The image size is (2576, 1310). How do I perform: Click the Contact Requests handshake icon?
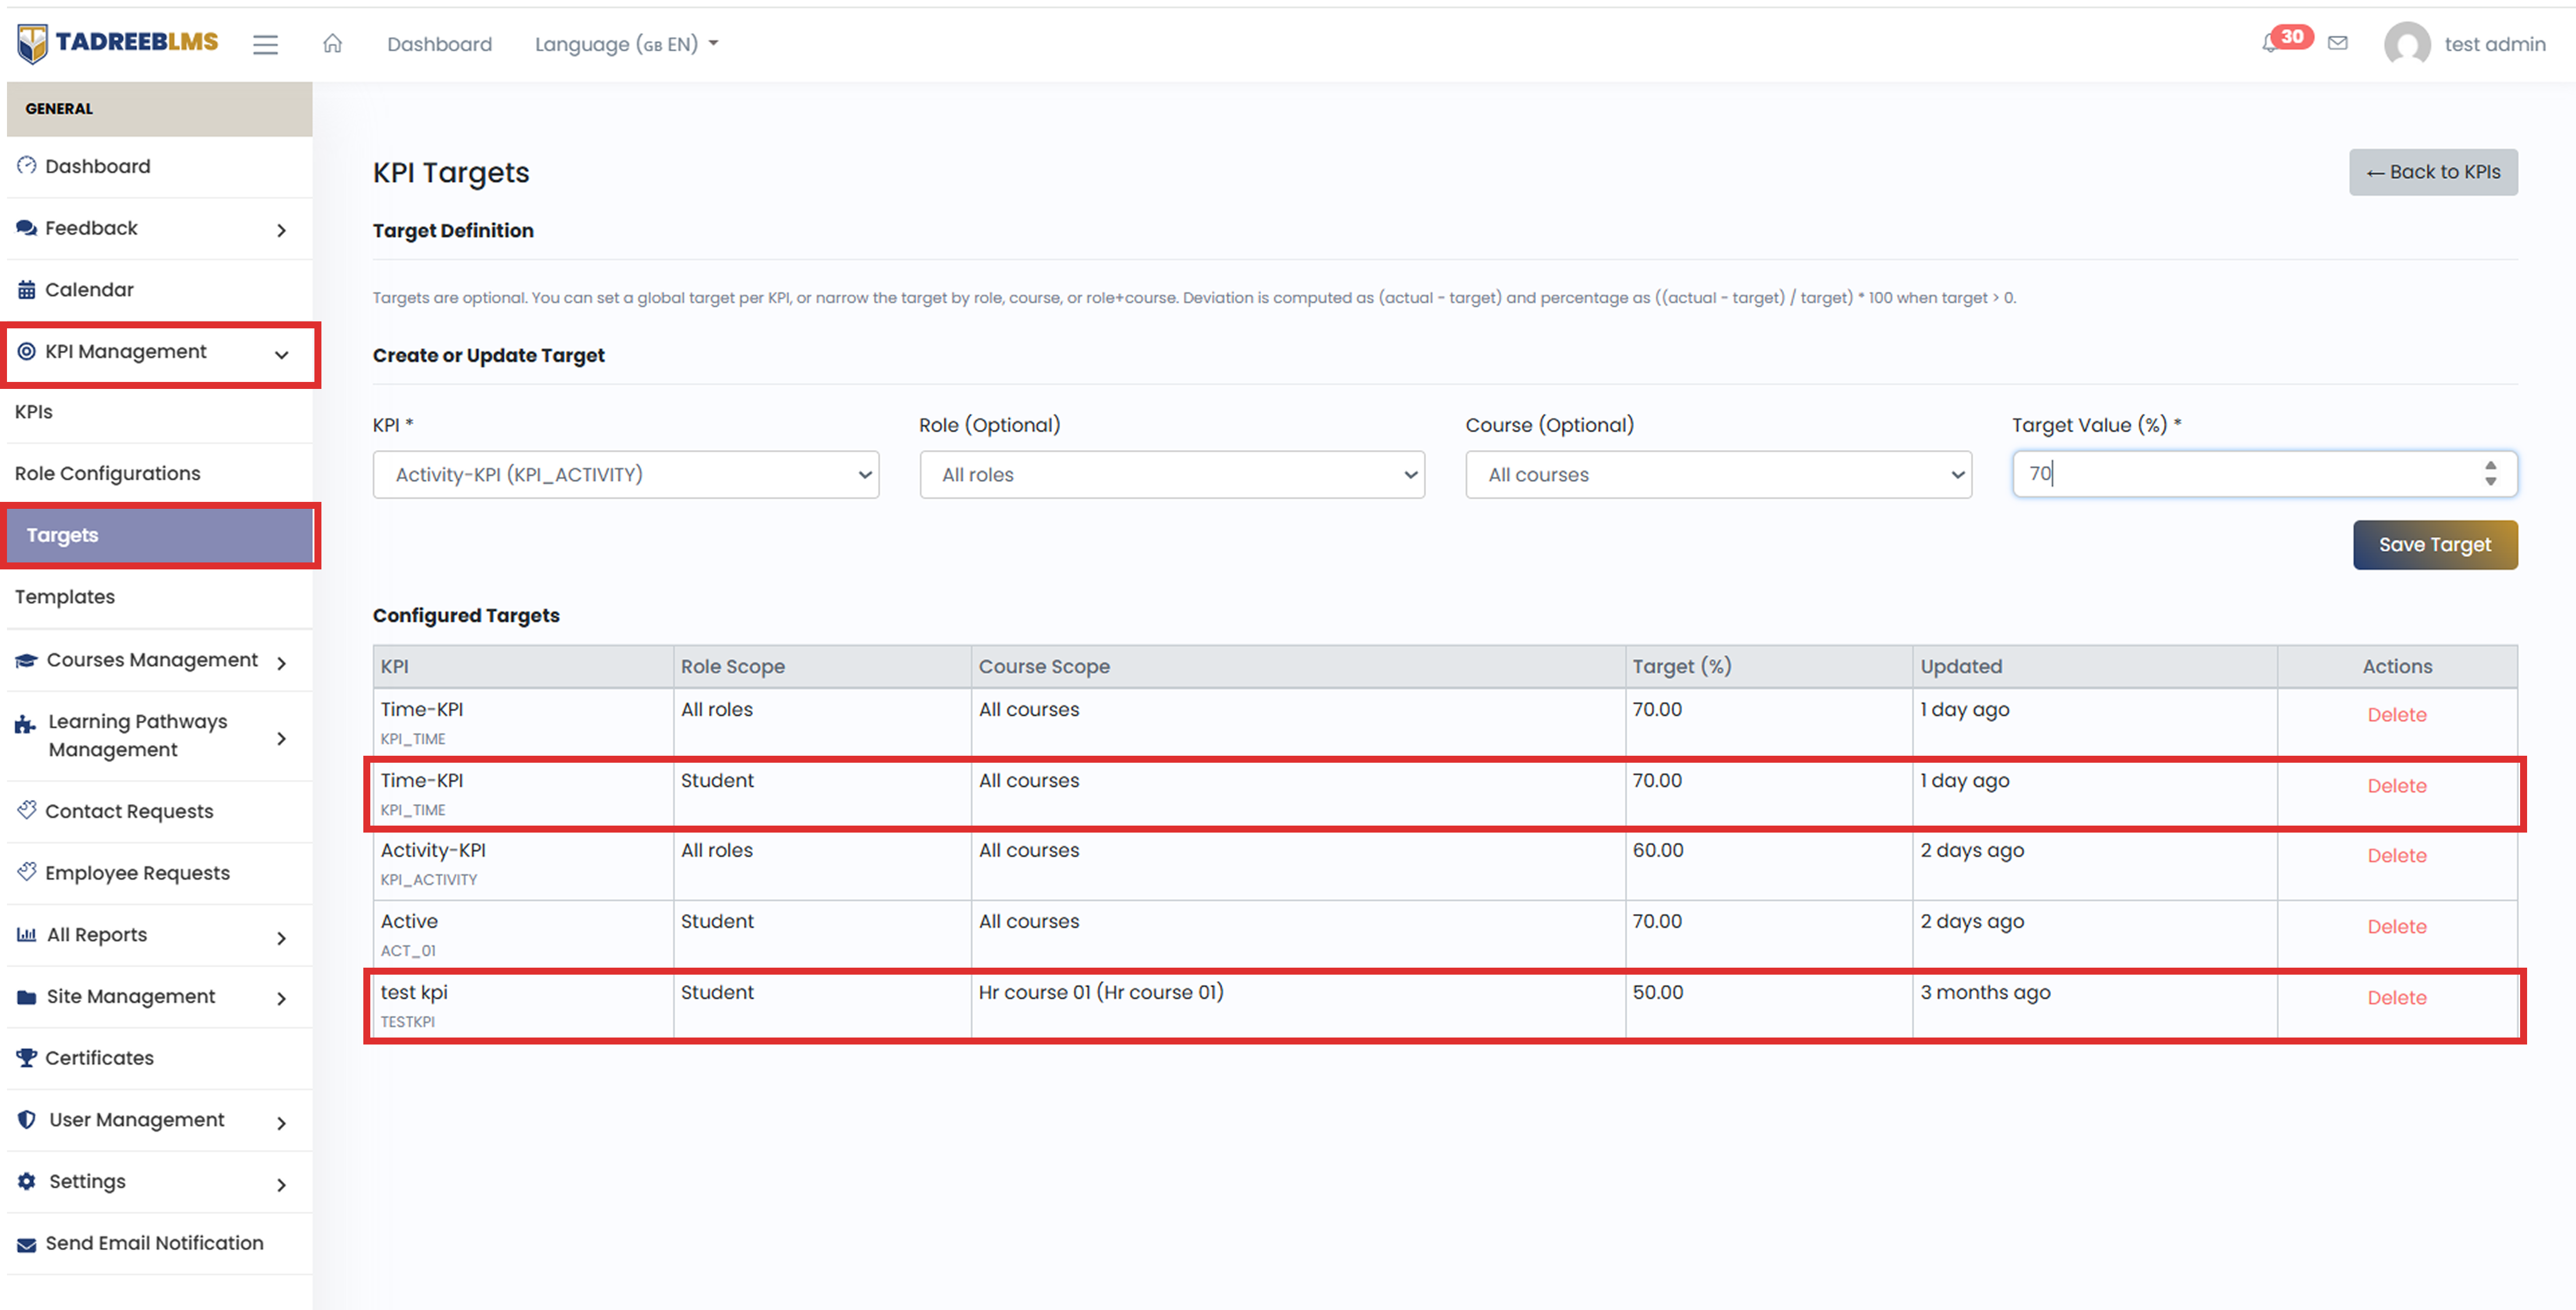coord(27,810)
